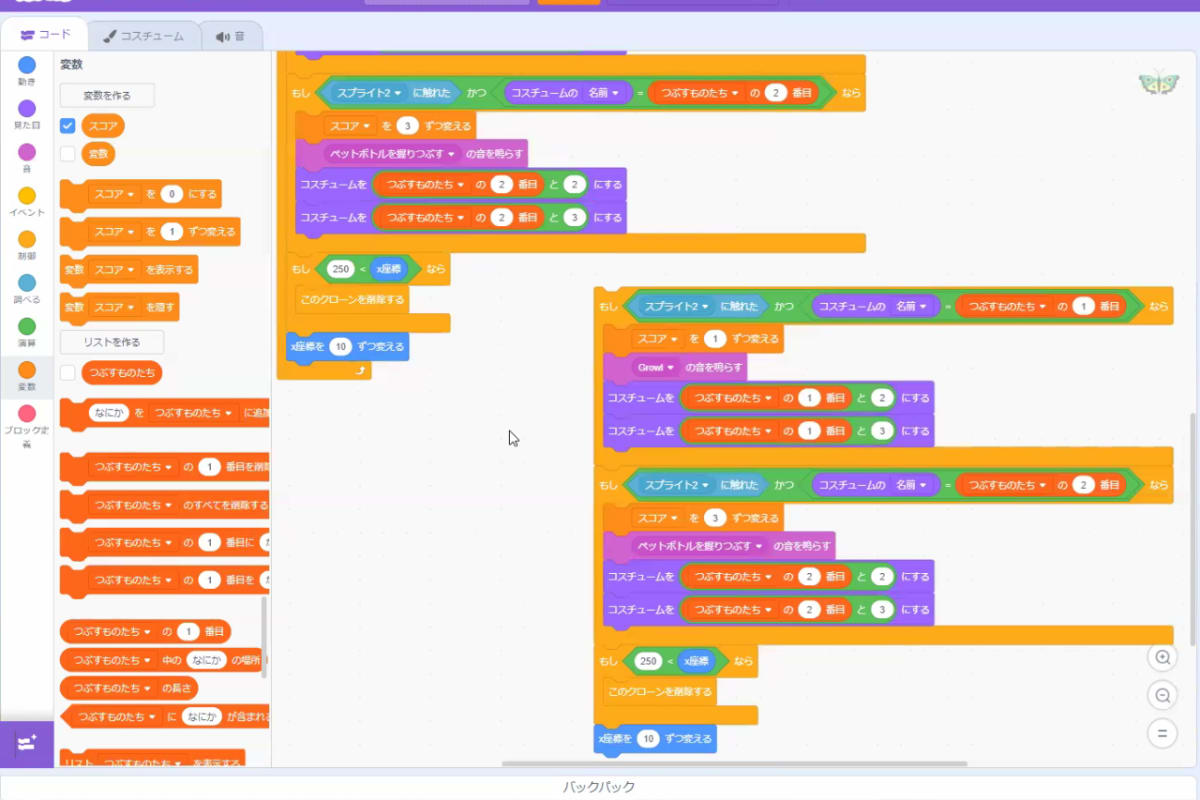Enable the 変数 variable checkbox
1200x800 pixels.
pyautogui.click(x=67, y=154)
